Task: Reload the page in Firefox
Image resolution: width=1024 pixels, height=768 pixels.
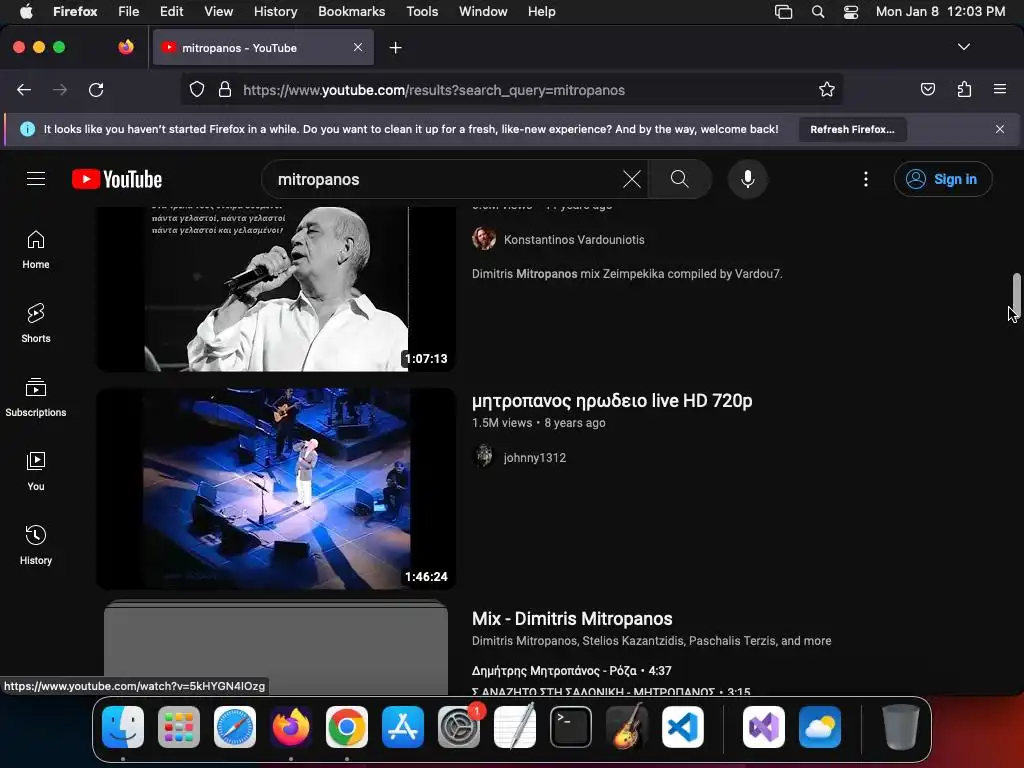Action: coord(96,90)
